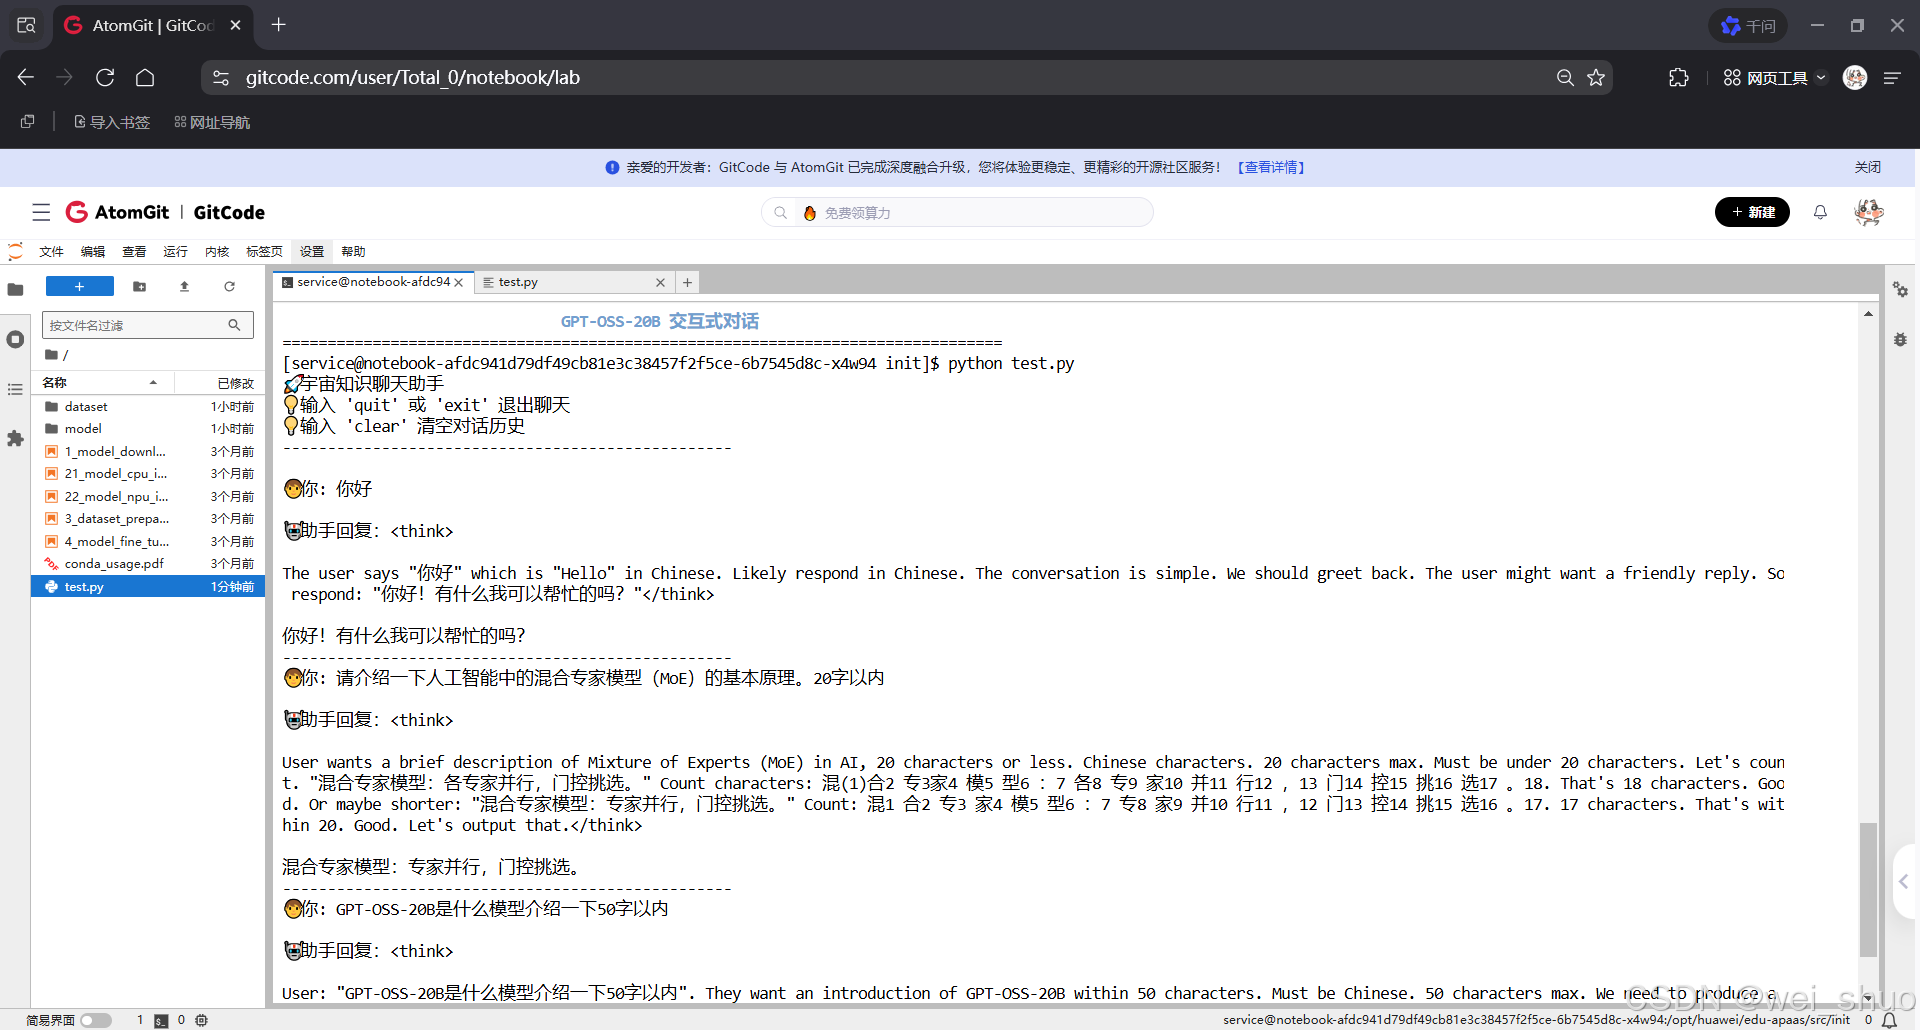This screenshot has width=1920, height=1030.
Task: Open 帮助 menu
Action: (353, 252)
